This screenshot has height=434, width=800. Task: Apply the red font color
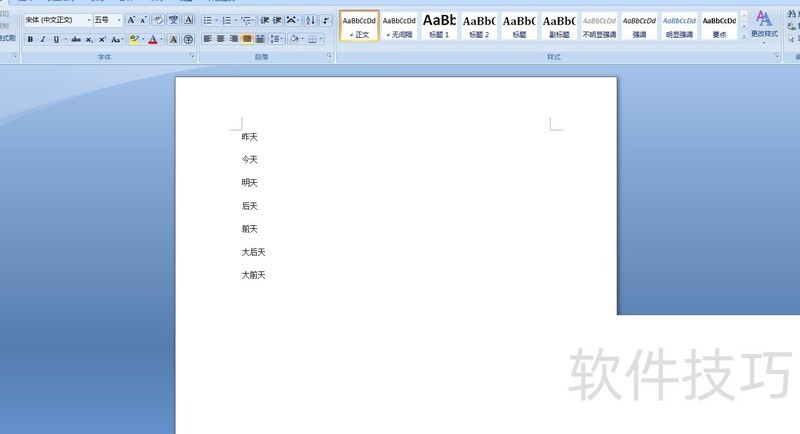point(153,39)
